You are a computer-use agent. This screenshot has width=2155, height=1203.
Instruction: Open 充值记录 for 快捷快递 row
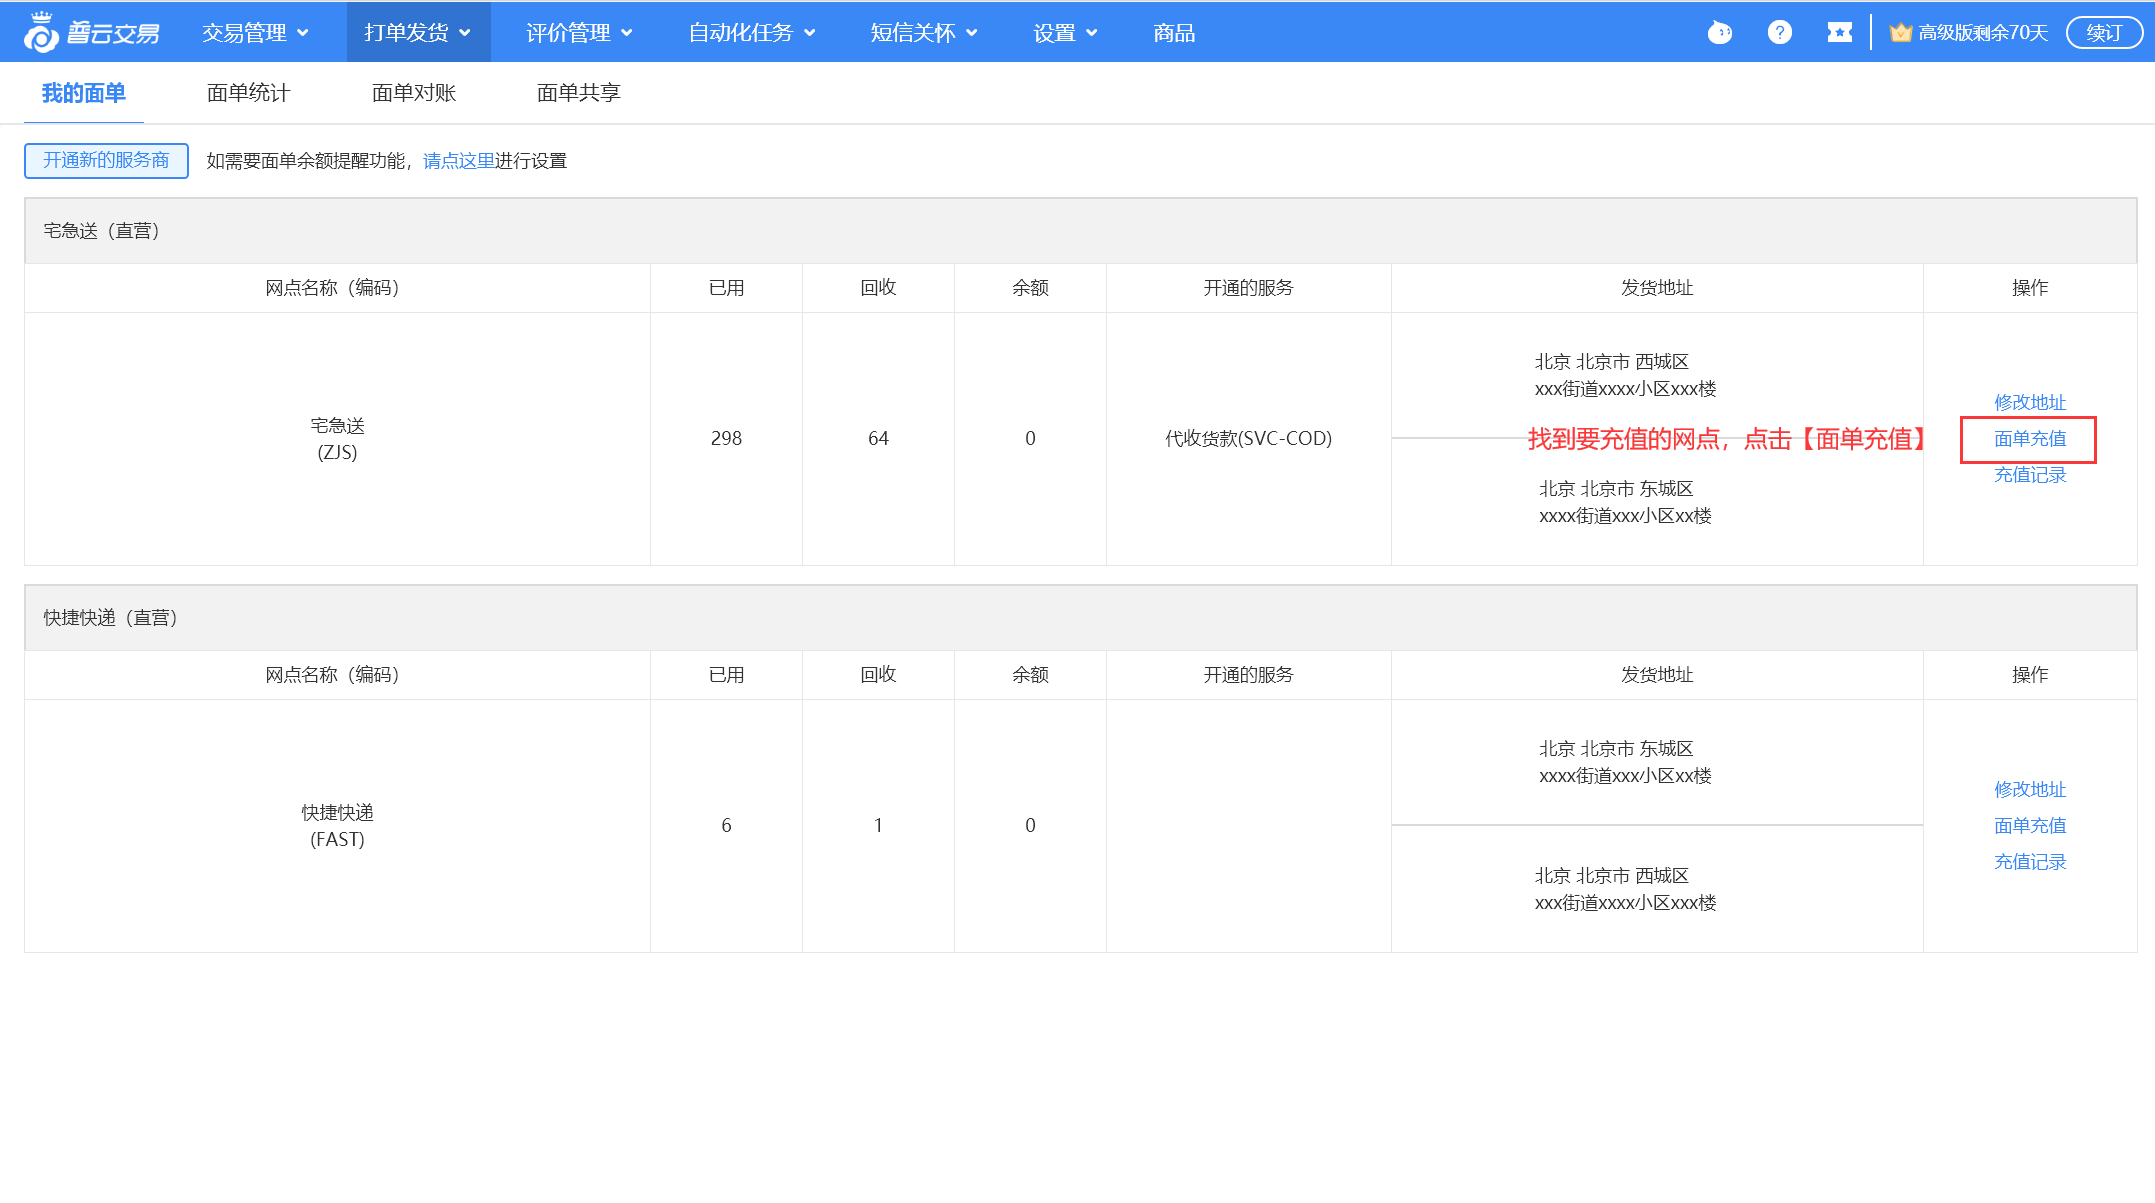tap(2029, 862)
